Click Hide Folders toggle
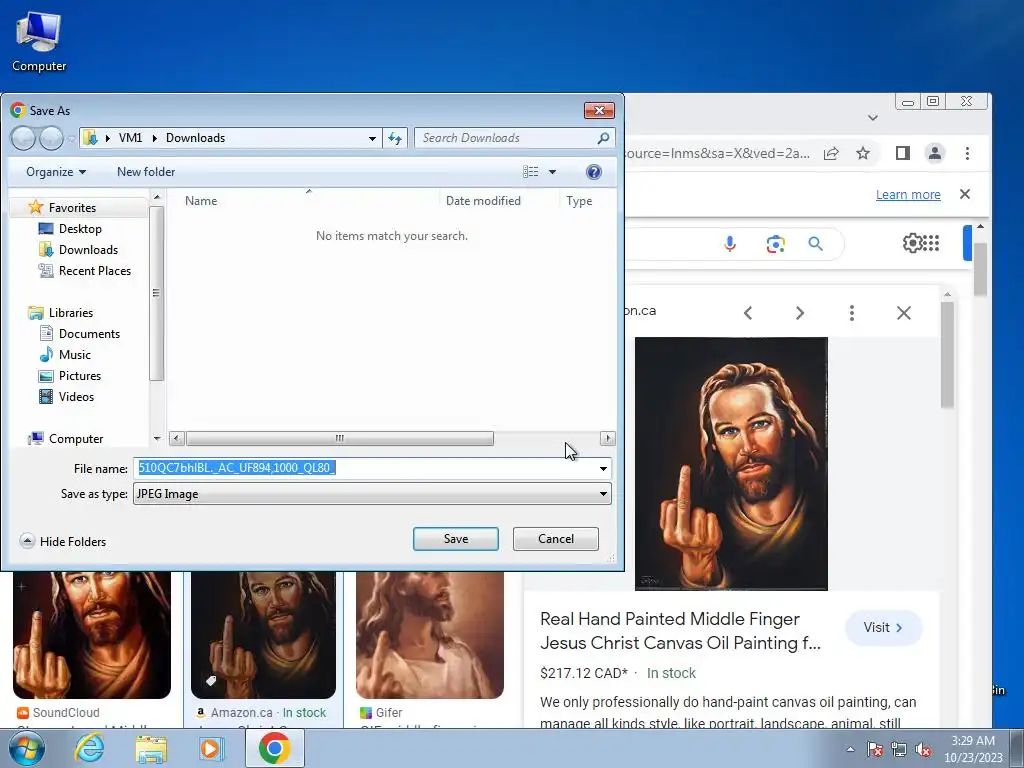1024x768 pixels. point(63,541)
